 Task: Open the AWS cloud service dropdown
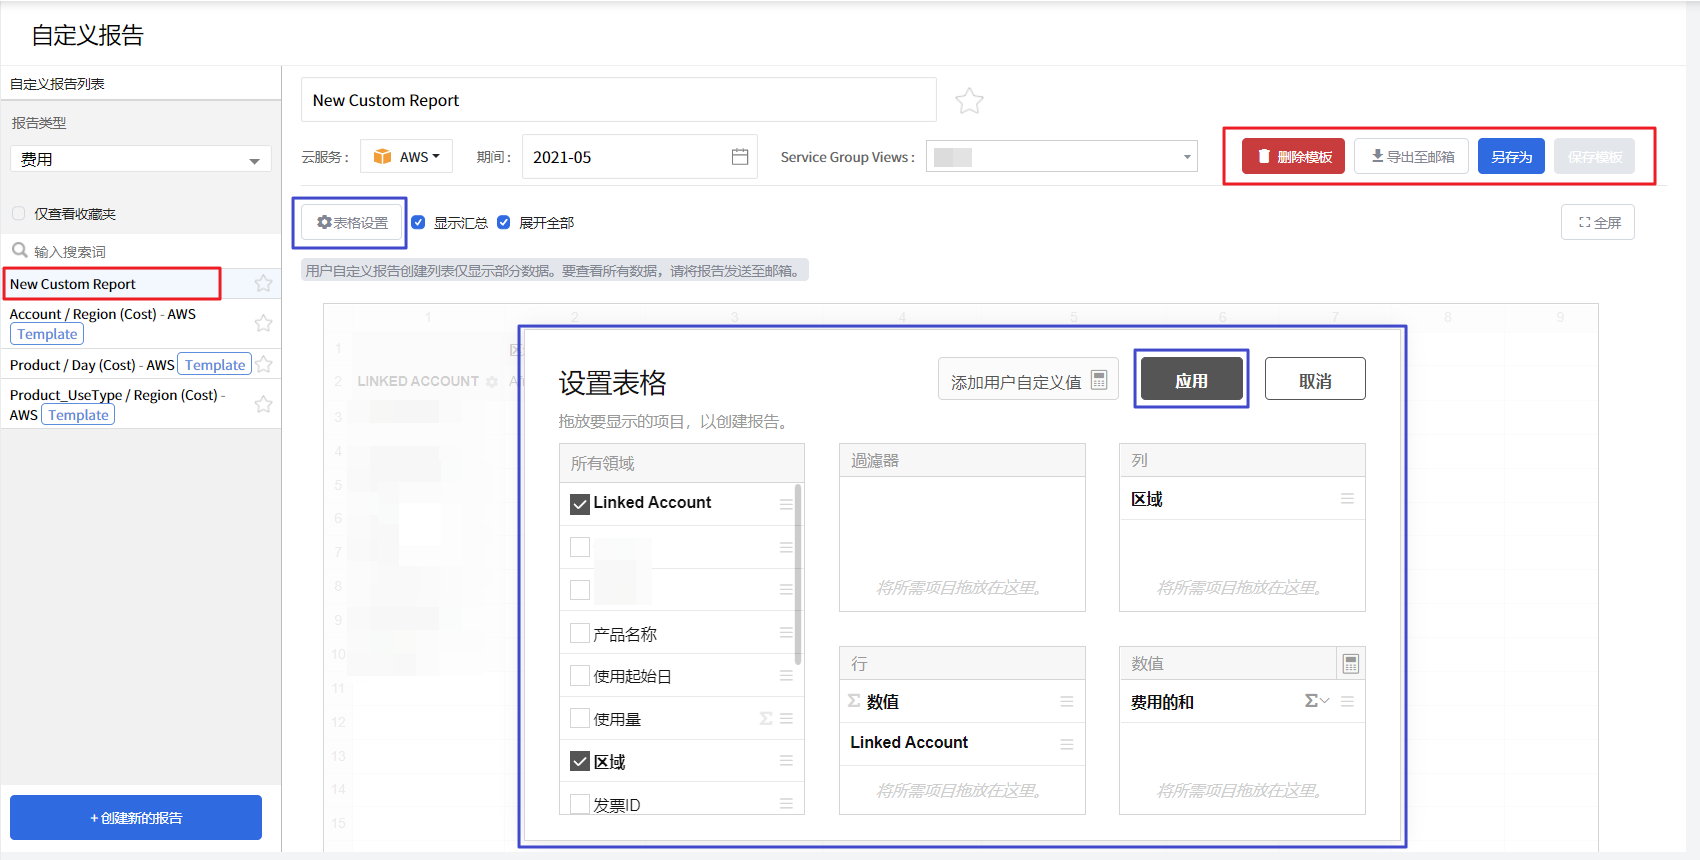click(x=407, y=157)
